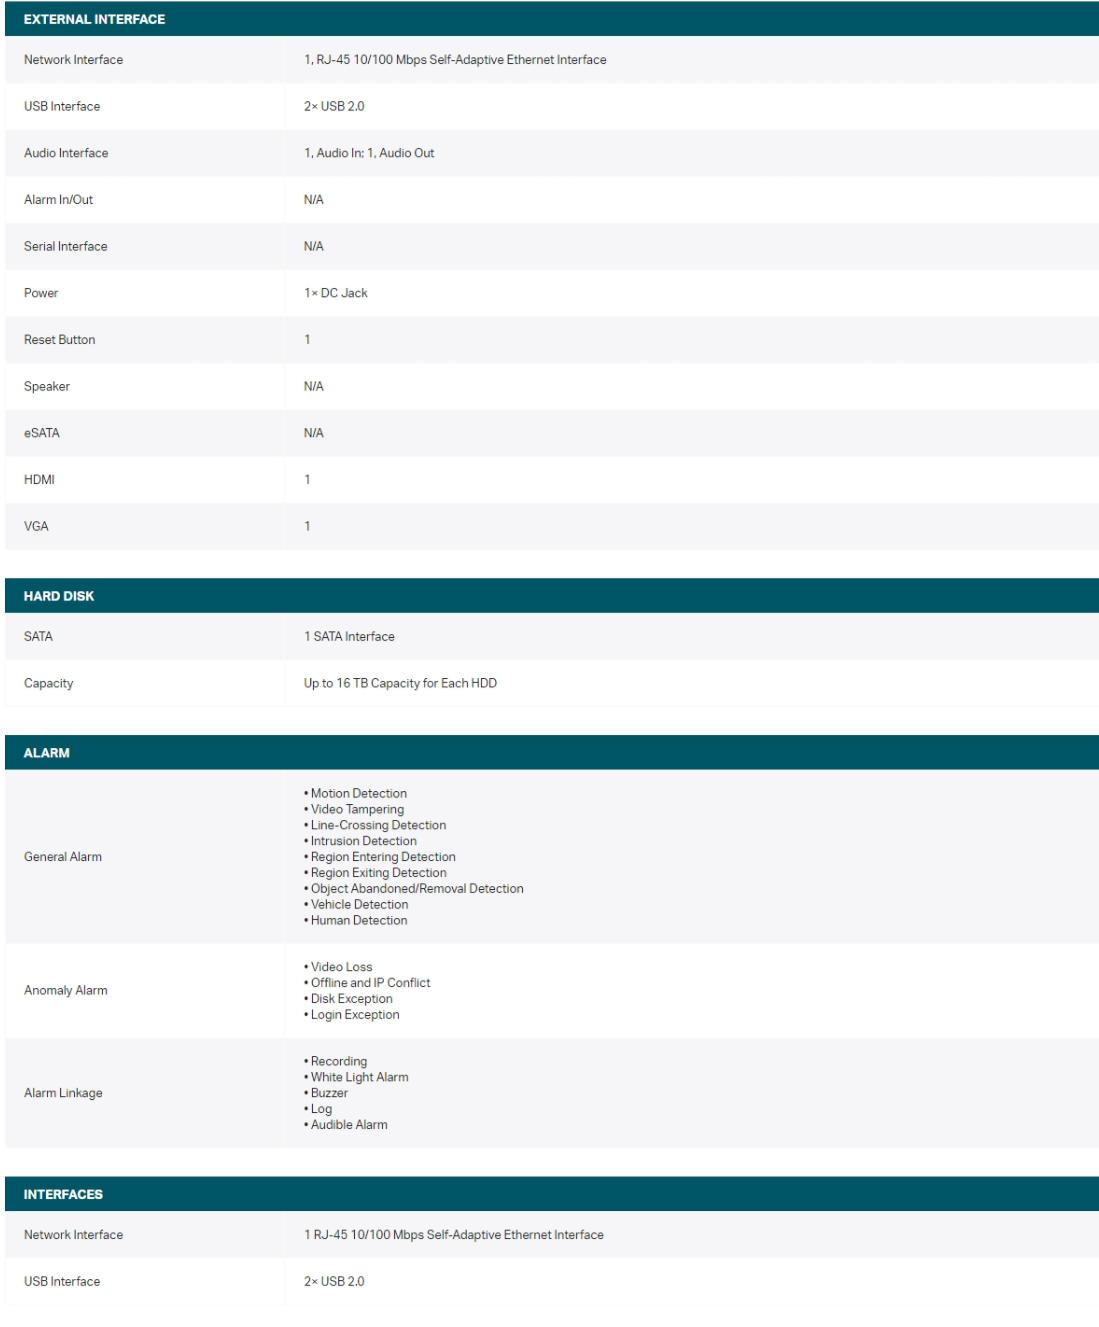Click the ALARM section header

tap(47, 753)
